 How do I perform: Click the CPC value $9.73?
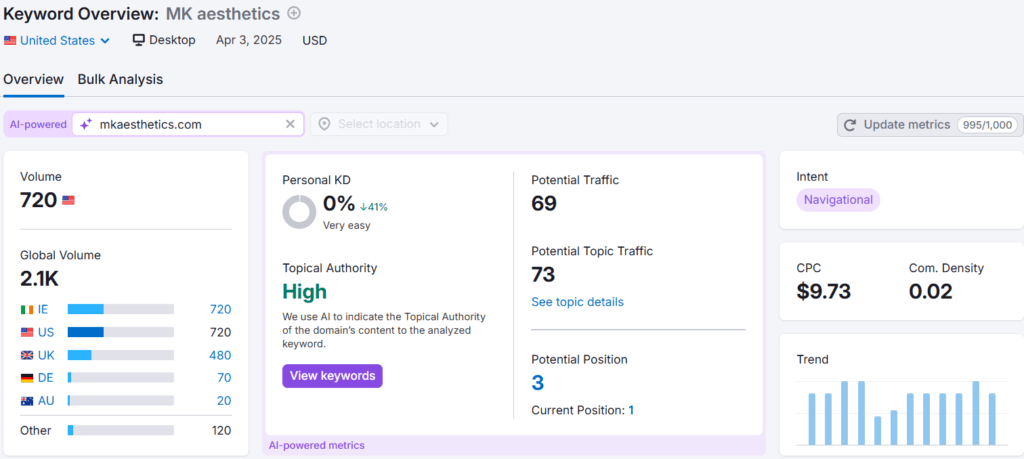click(824, 291)
